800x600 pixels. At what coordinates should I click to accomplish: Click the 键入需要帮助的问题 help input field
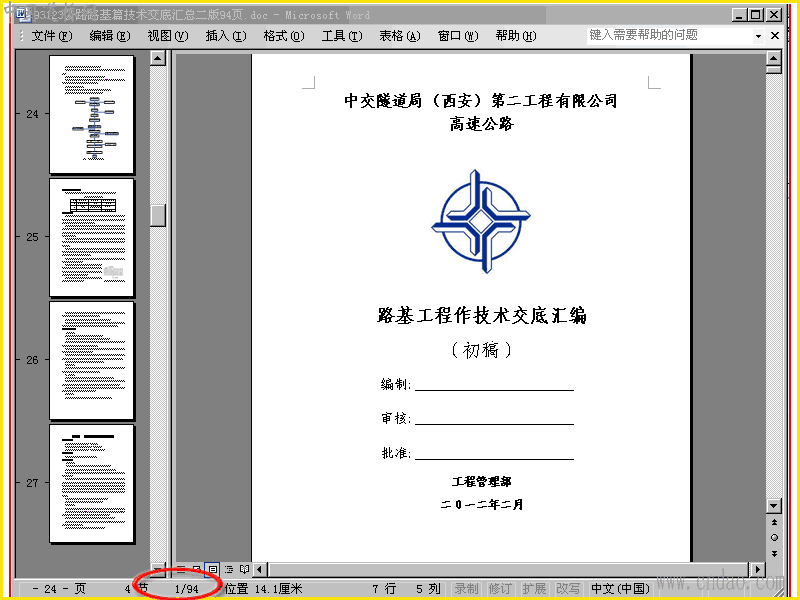[x=669, y=35]
